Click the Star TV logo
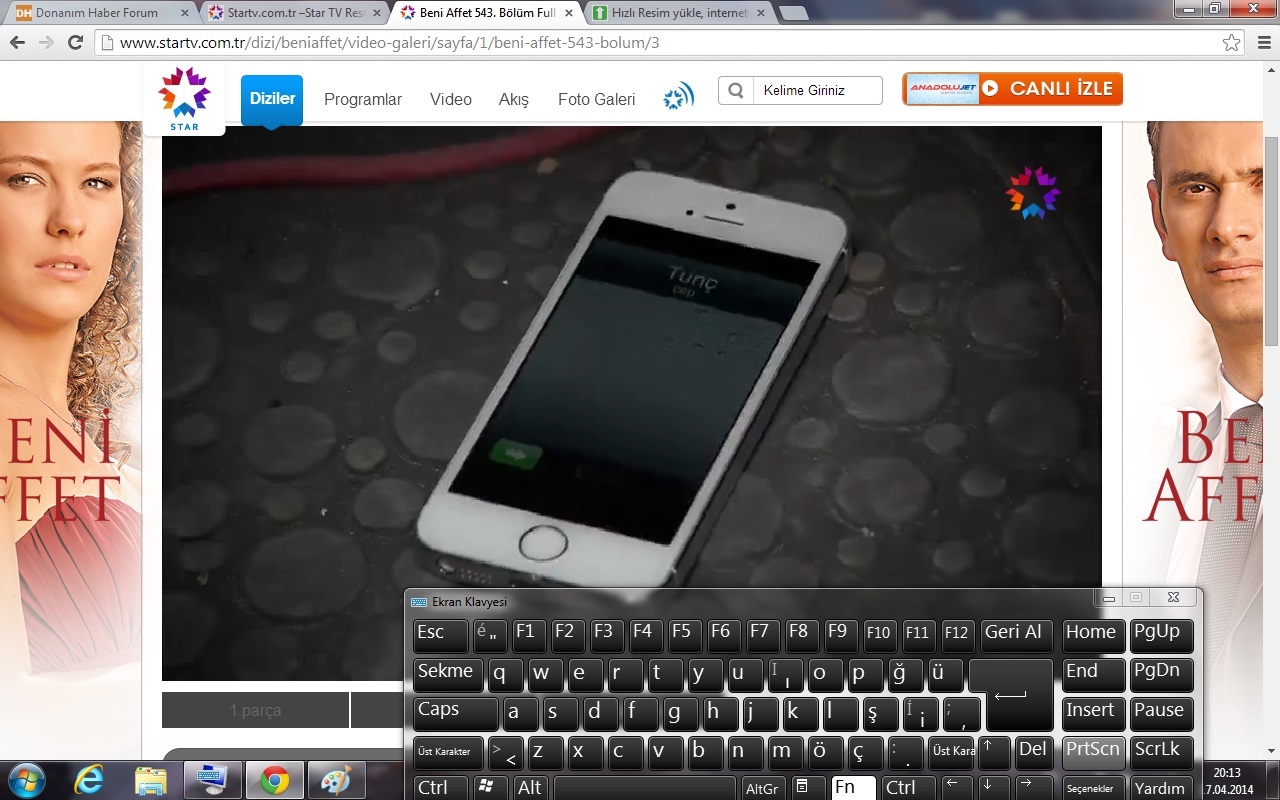Image resolution: width=1280 pixels, height=800 pixels. coord(184,98)
